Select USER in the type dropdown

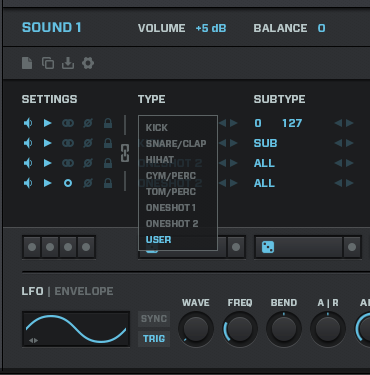(x=159, y=240)
